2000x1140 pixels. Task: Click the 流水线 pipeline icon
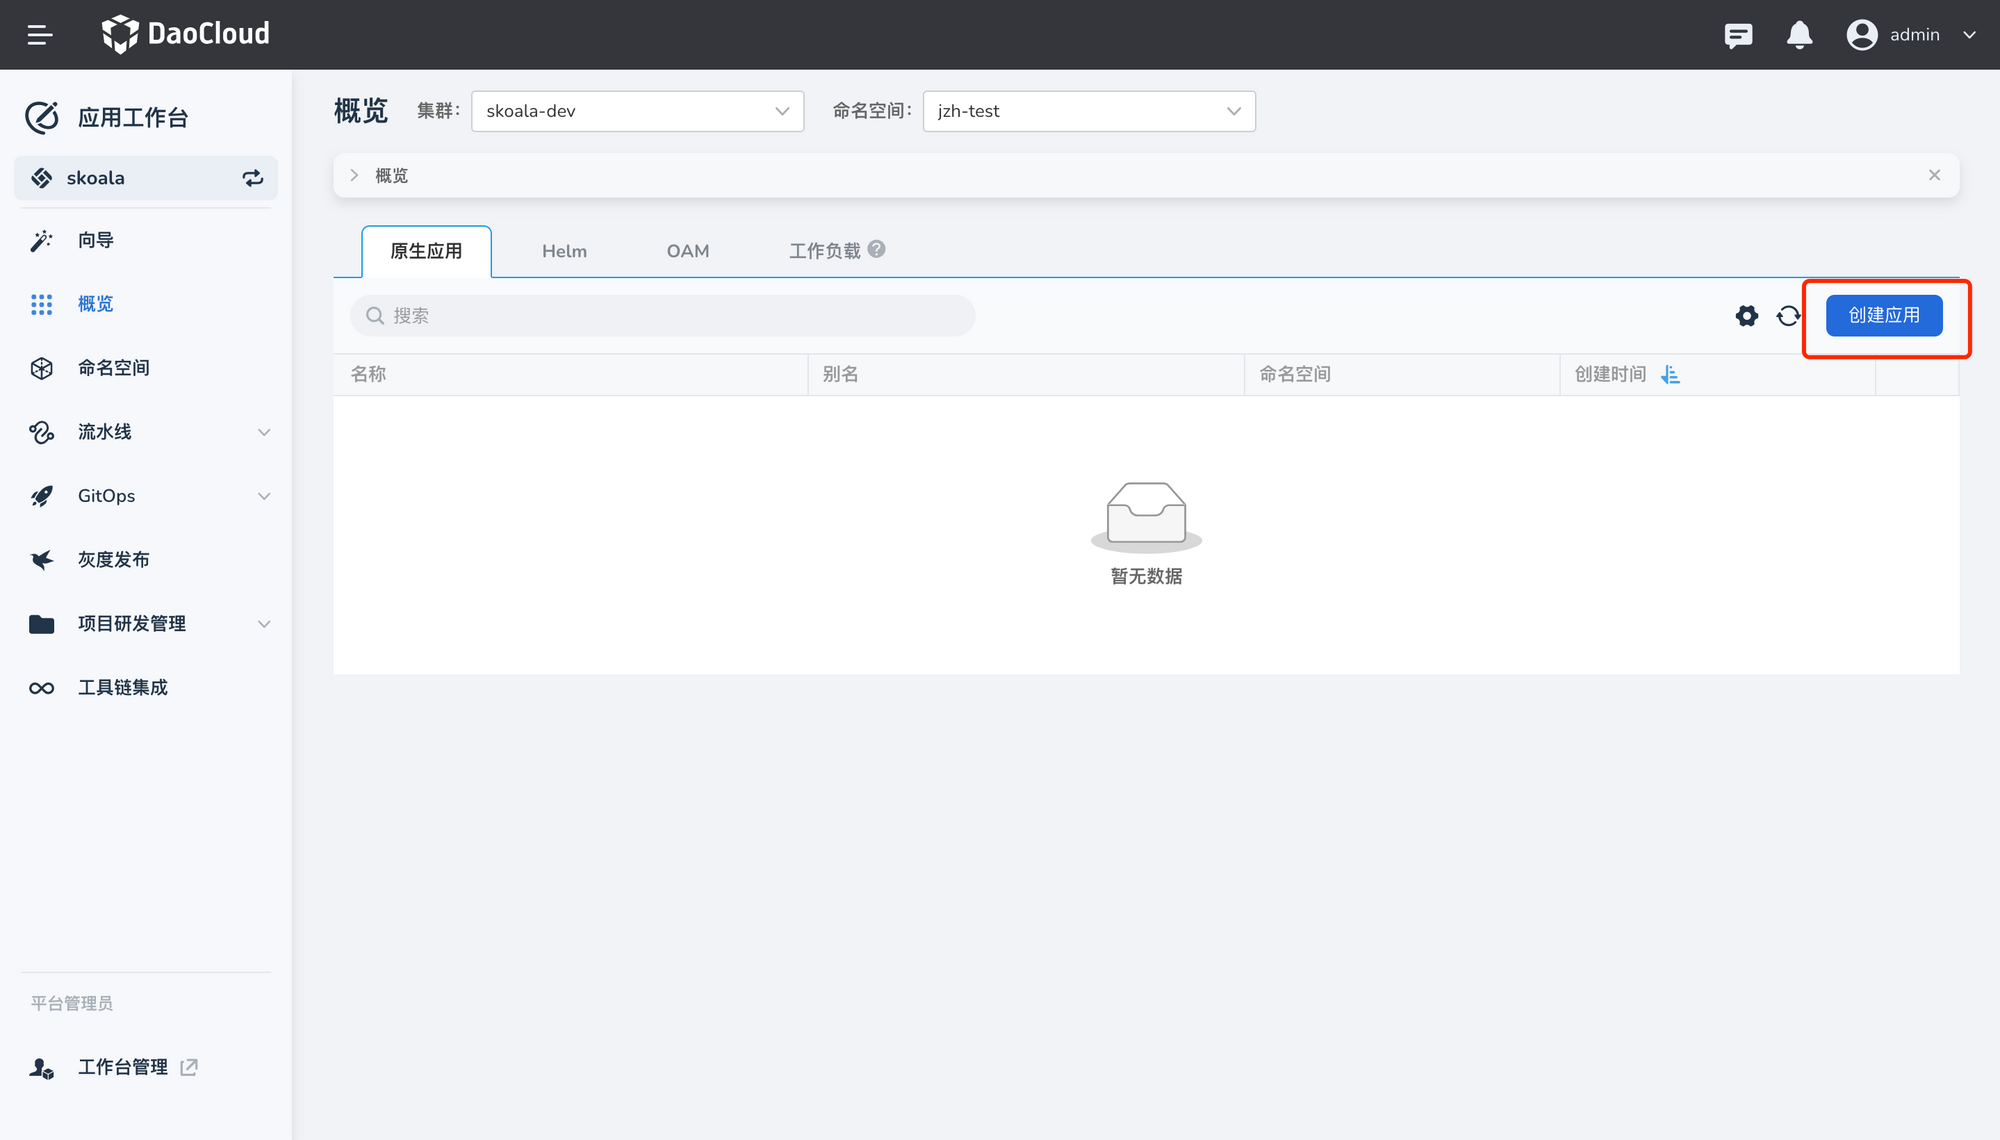click(41, 432)
